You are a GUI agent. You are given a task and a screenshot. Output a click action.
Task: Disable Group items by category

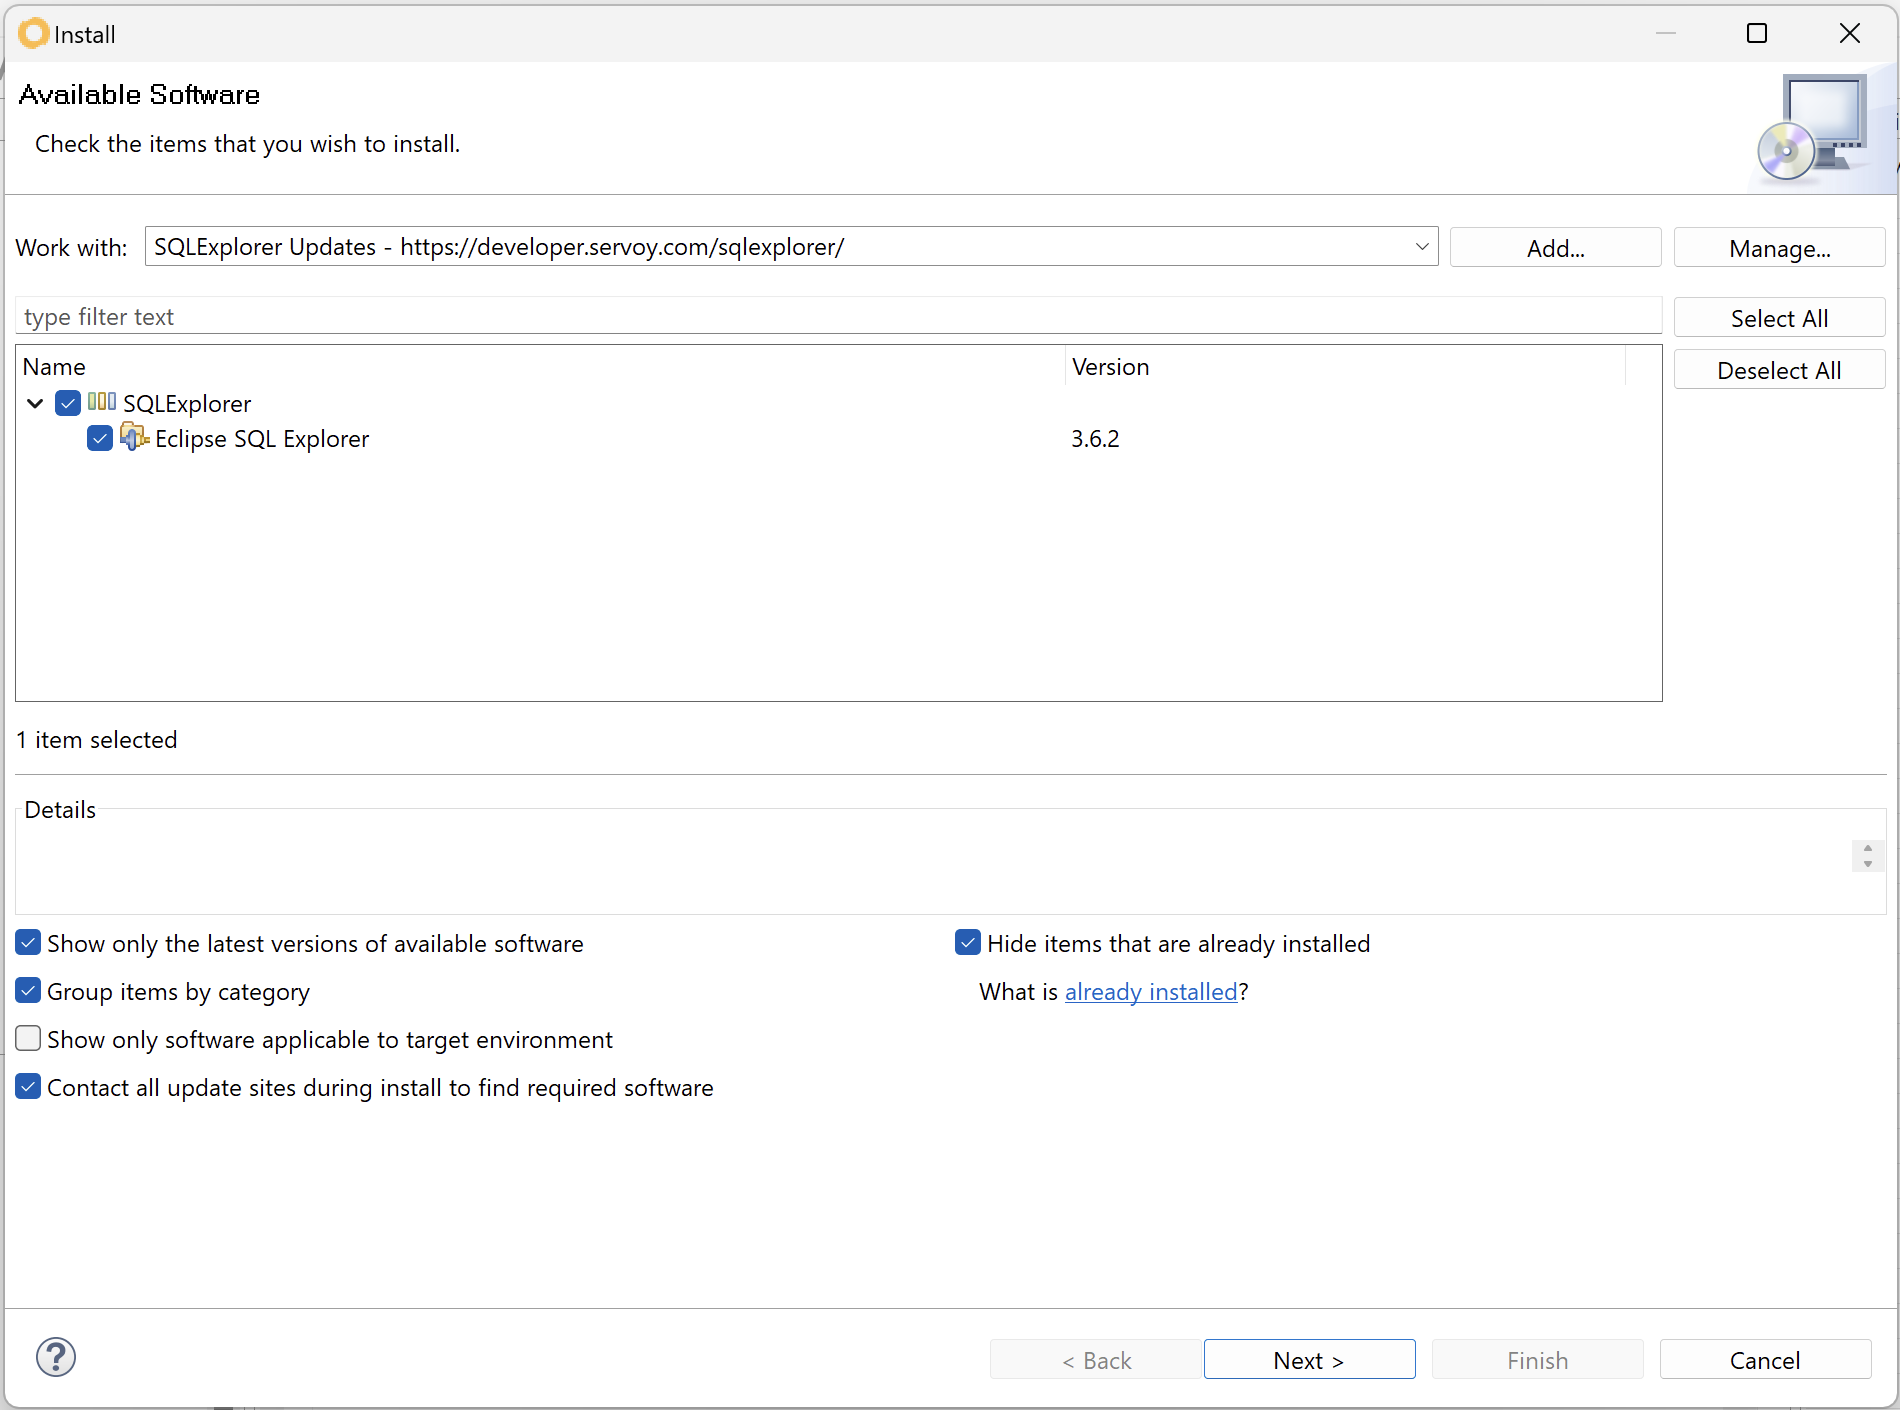point(27,990)
